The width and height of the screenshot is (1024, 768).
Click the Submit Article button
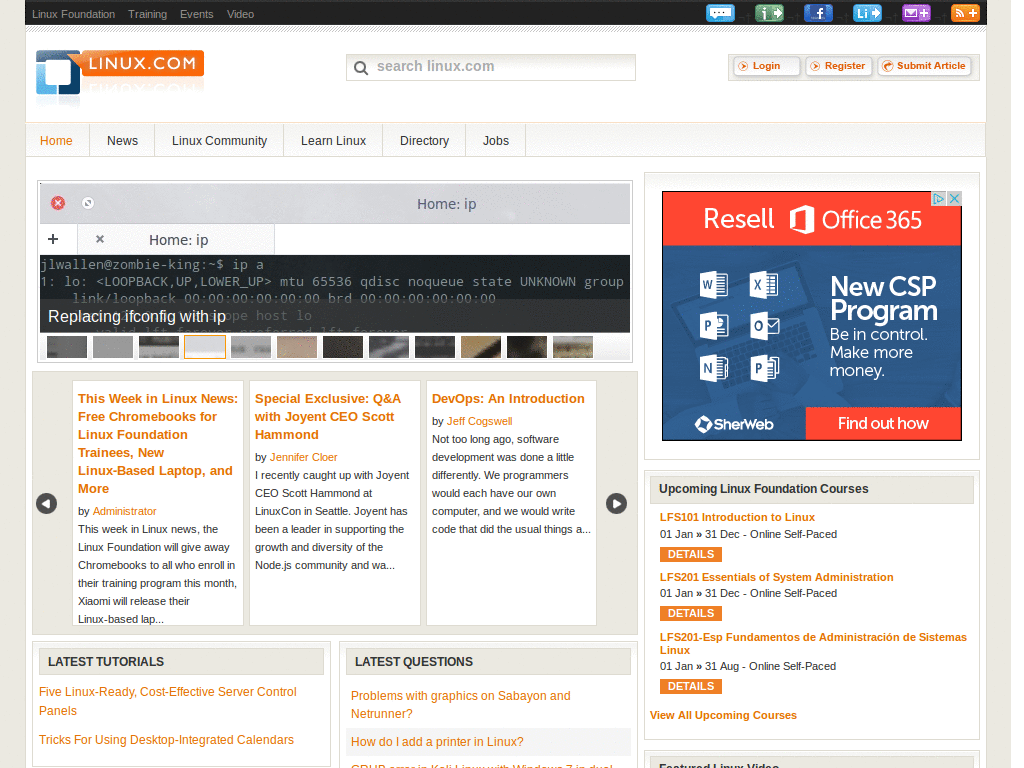(924, 66)
